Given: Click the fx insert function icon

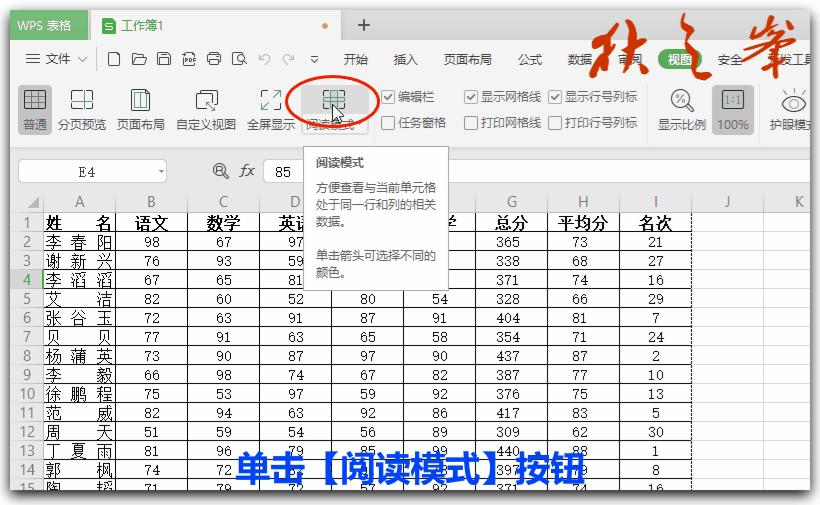Looking at the screenshot, I should (246, 171).
